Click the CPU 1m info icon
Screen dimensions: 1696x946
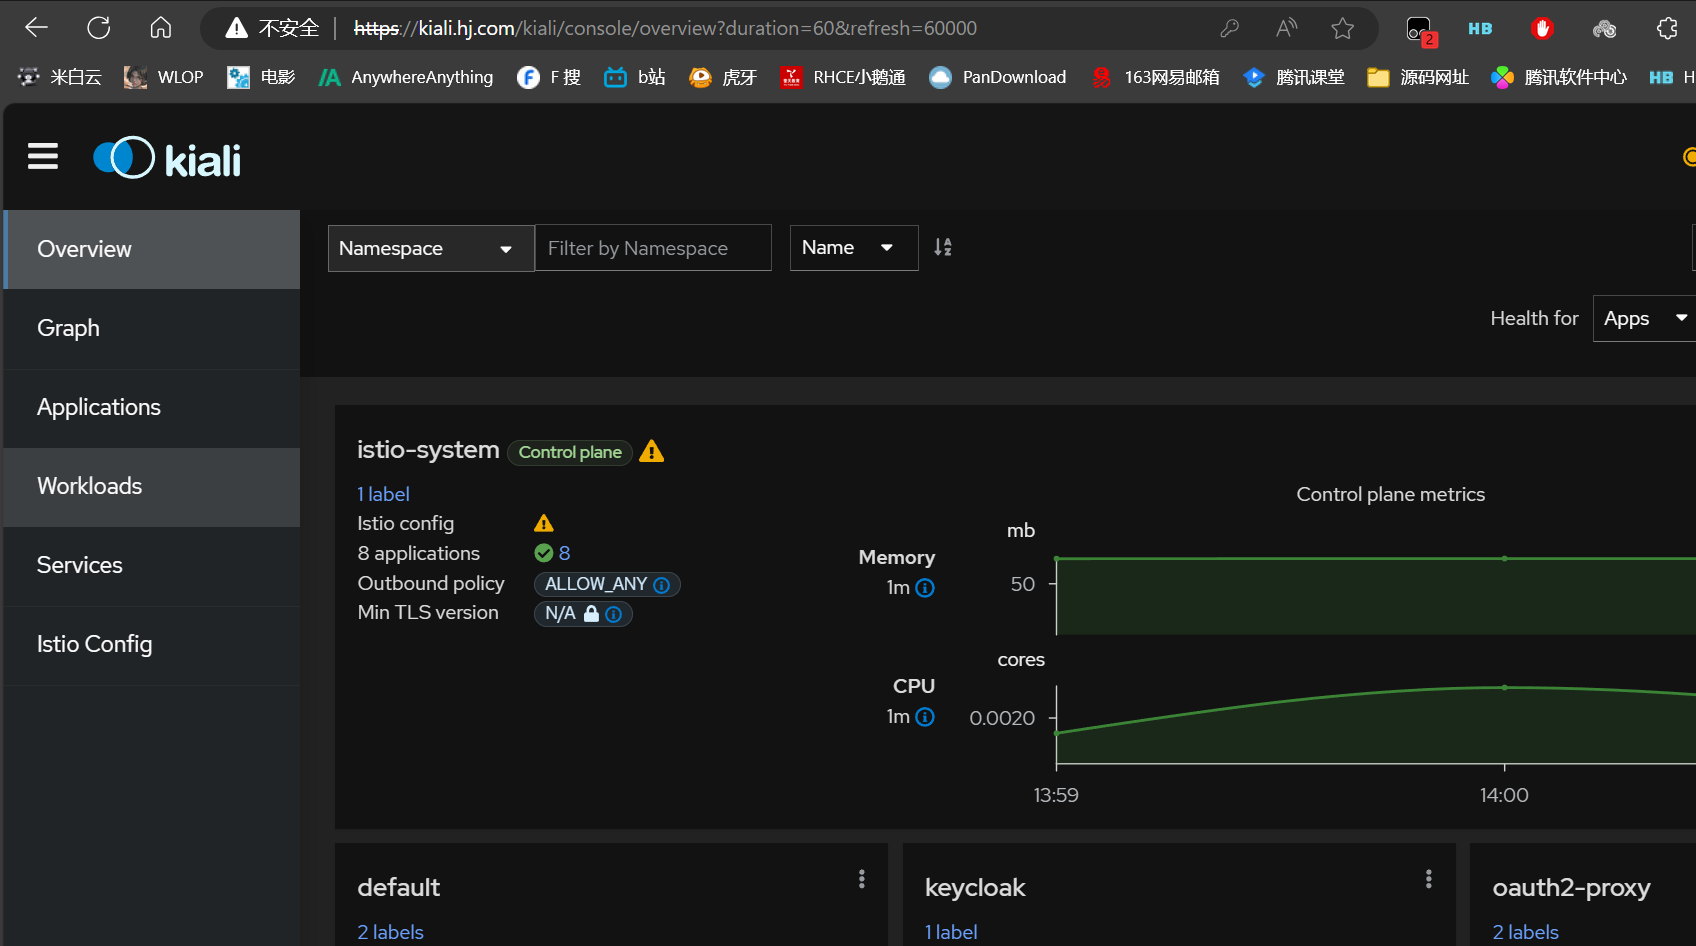coord(925,717)
